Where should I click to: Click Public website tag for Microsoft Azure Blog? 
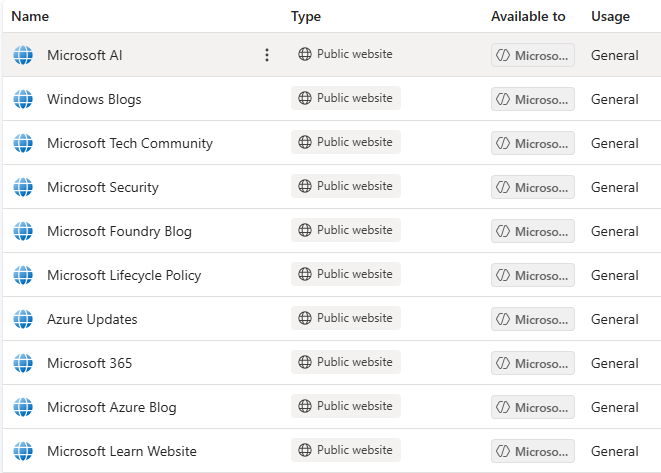(x=346, y=406)
